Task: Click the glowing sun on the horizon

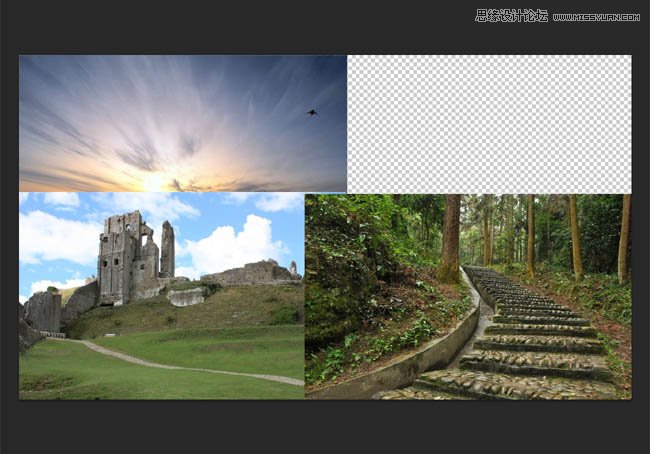Action: (157, 182)
